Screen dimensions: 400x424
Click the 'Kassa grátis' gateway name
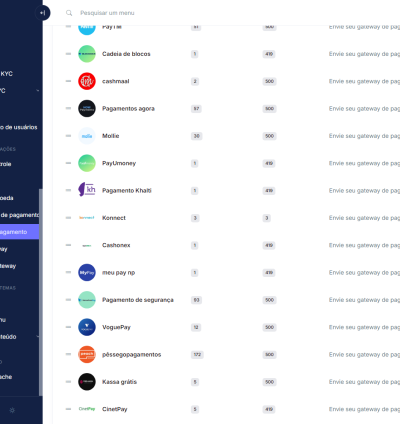(x=119, y=382)
